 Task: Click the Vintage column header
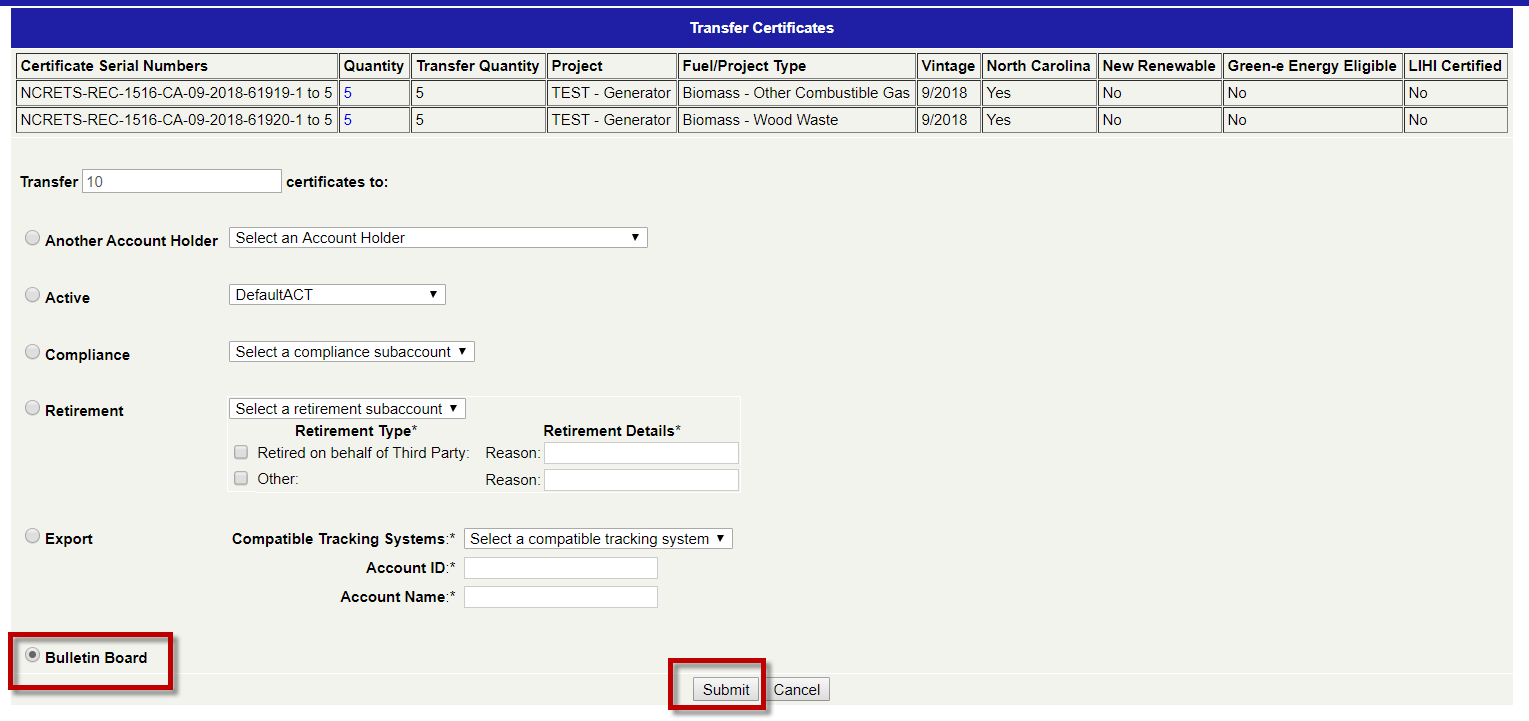pos(948,66)
